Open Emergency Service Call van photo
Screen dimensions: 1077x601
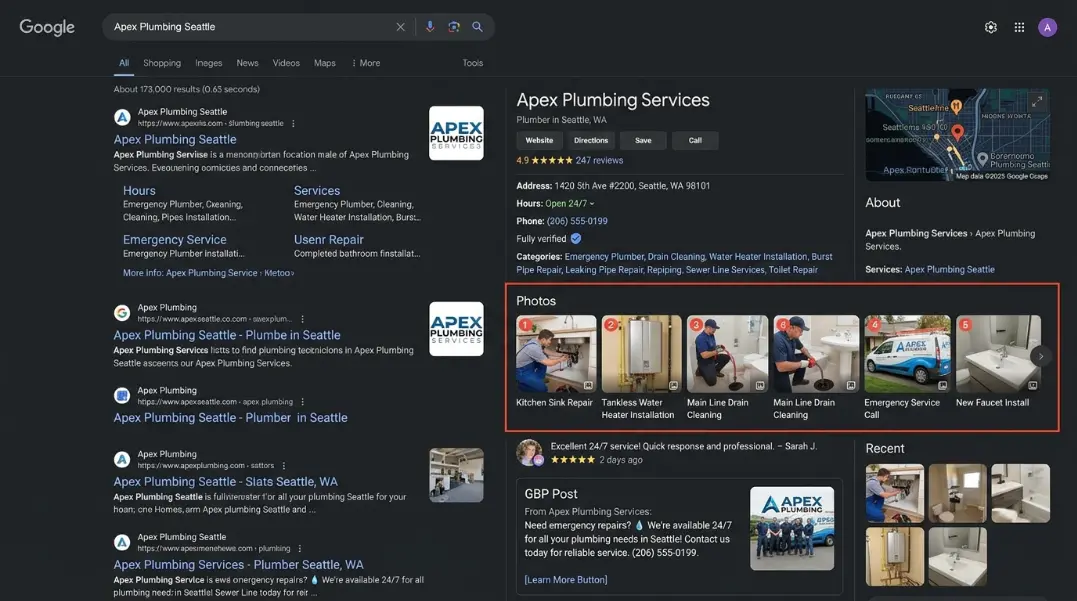907,354
